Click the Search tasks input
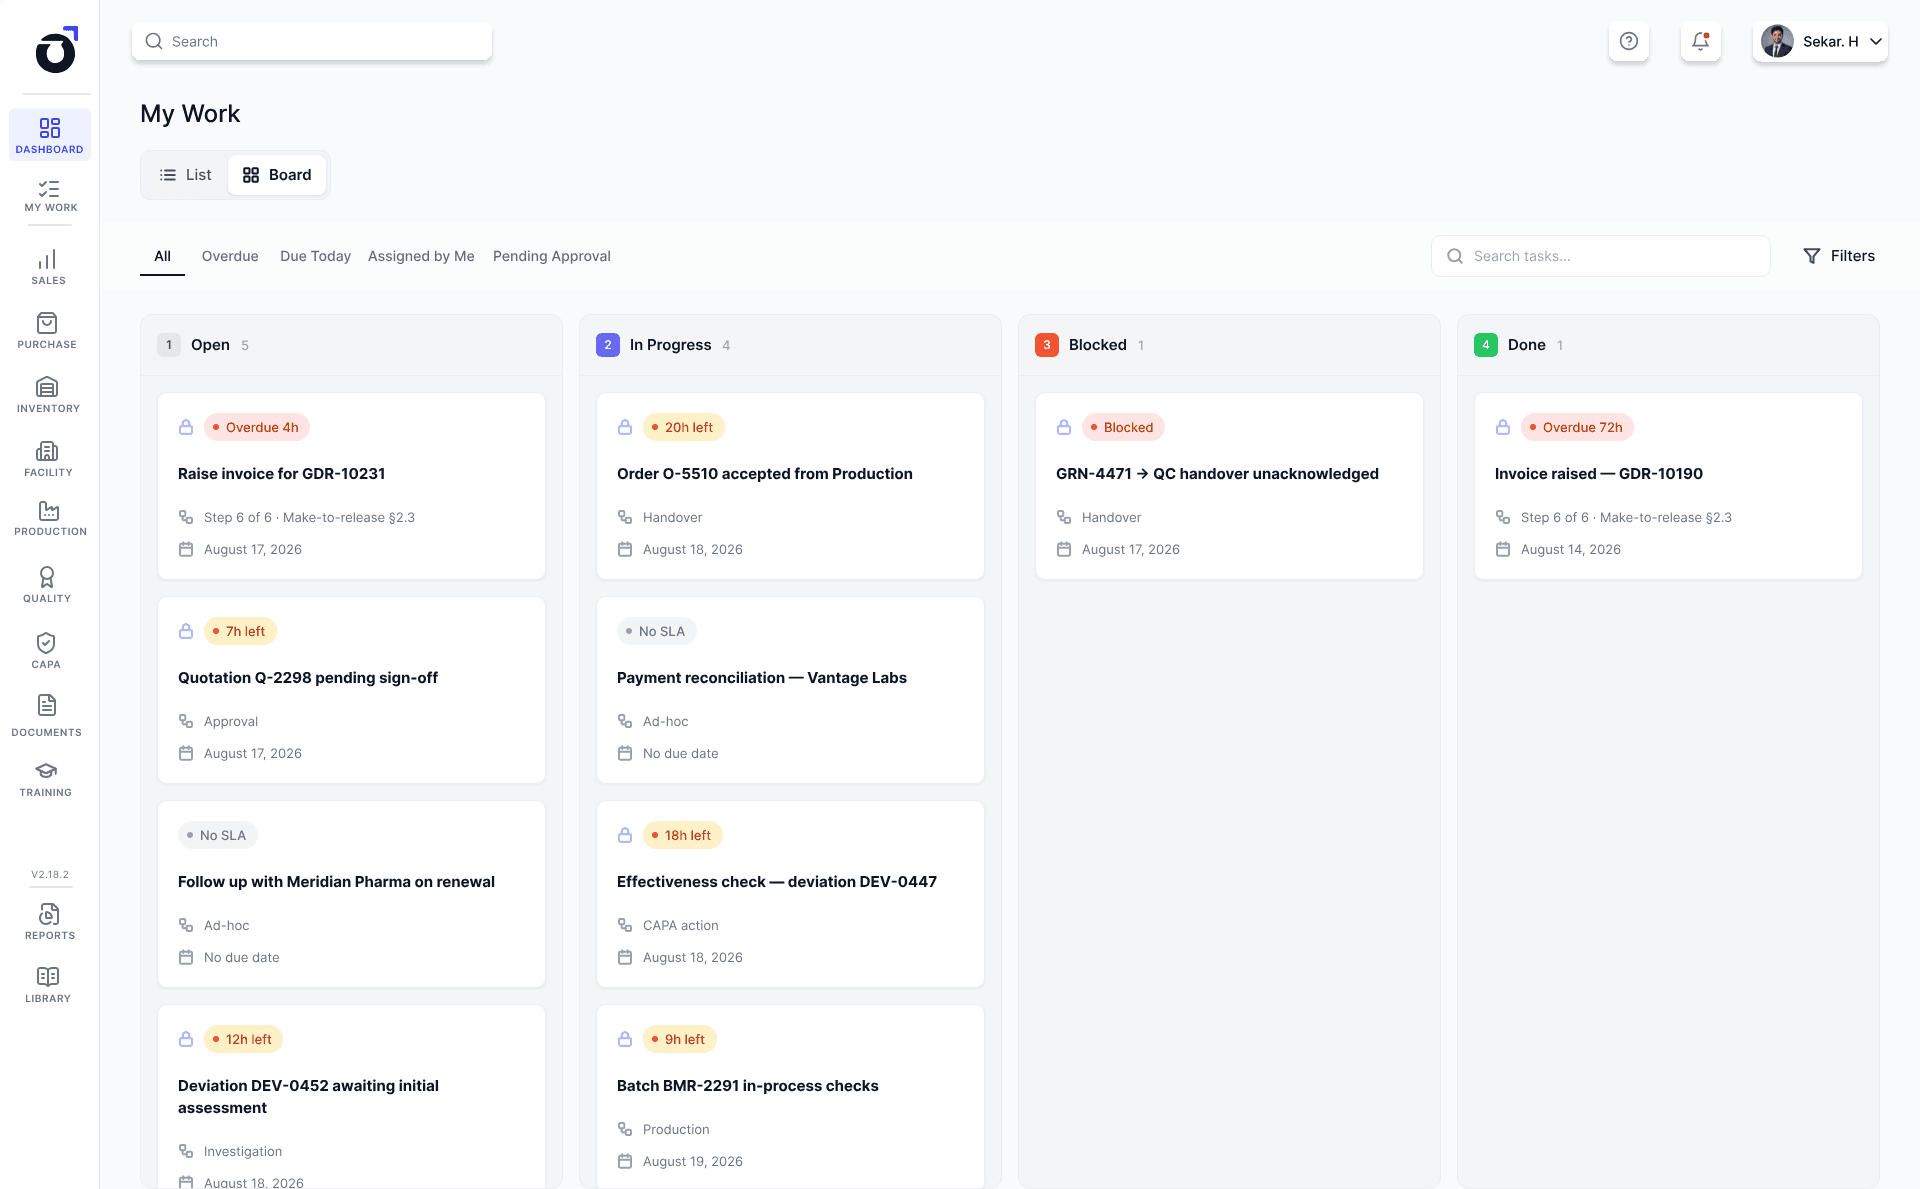 [x=1601, y=256]
